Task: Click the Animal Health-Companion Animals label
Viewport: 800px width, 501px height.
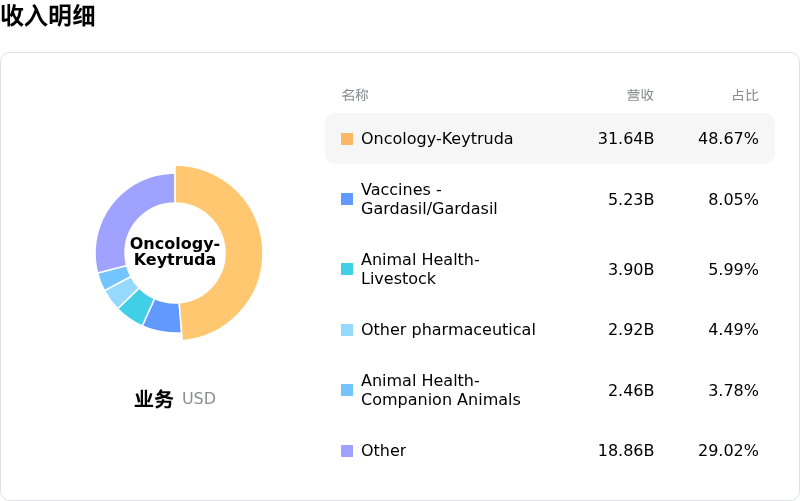Action: click(x=440, y=390)
